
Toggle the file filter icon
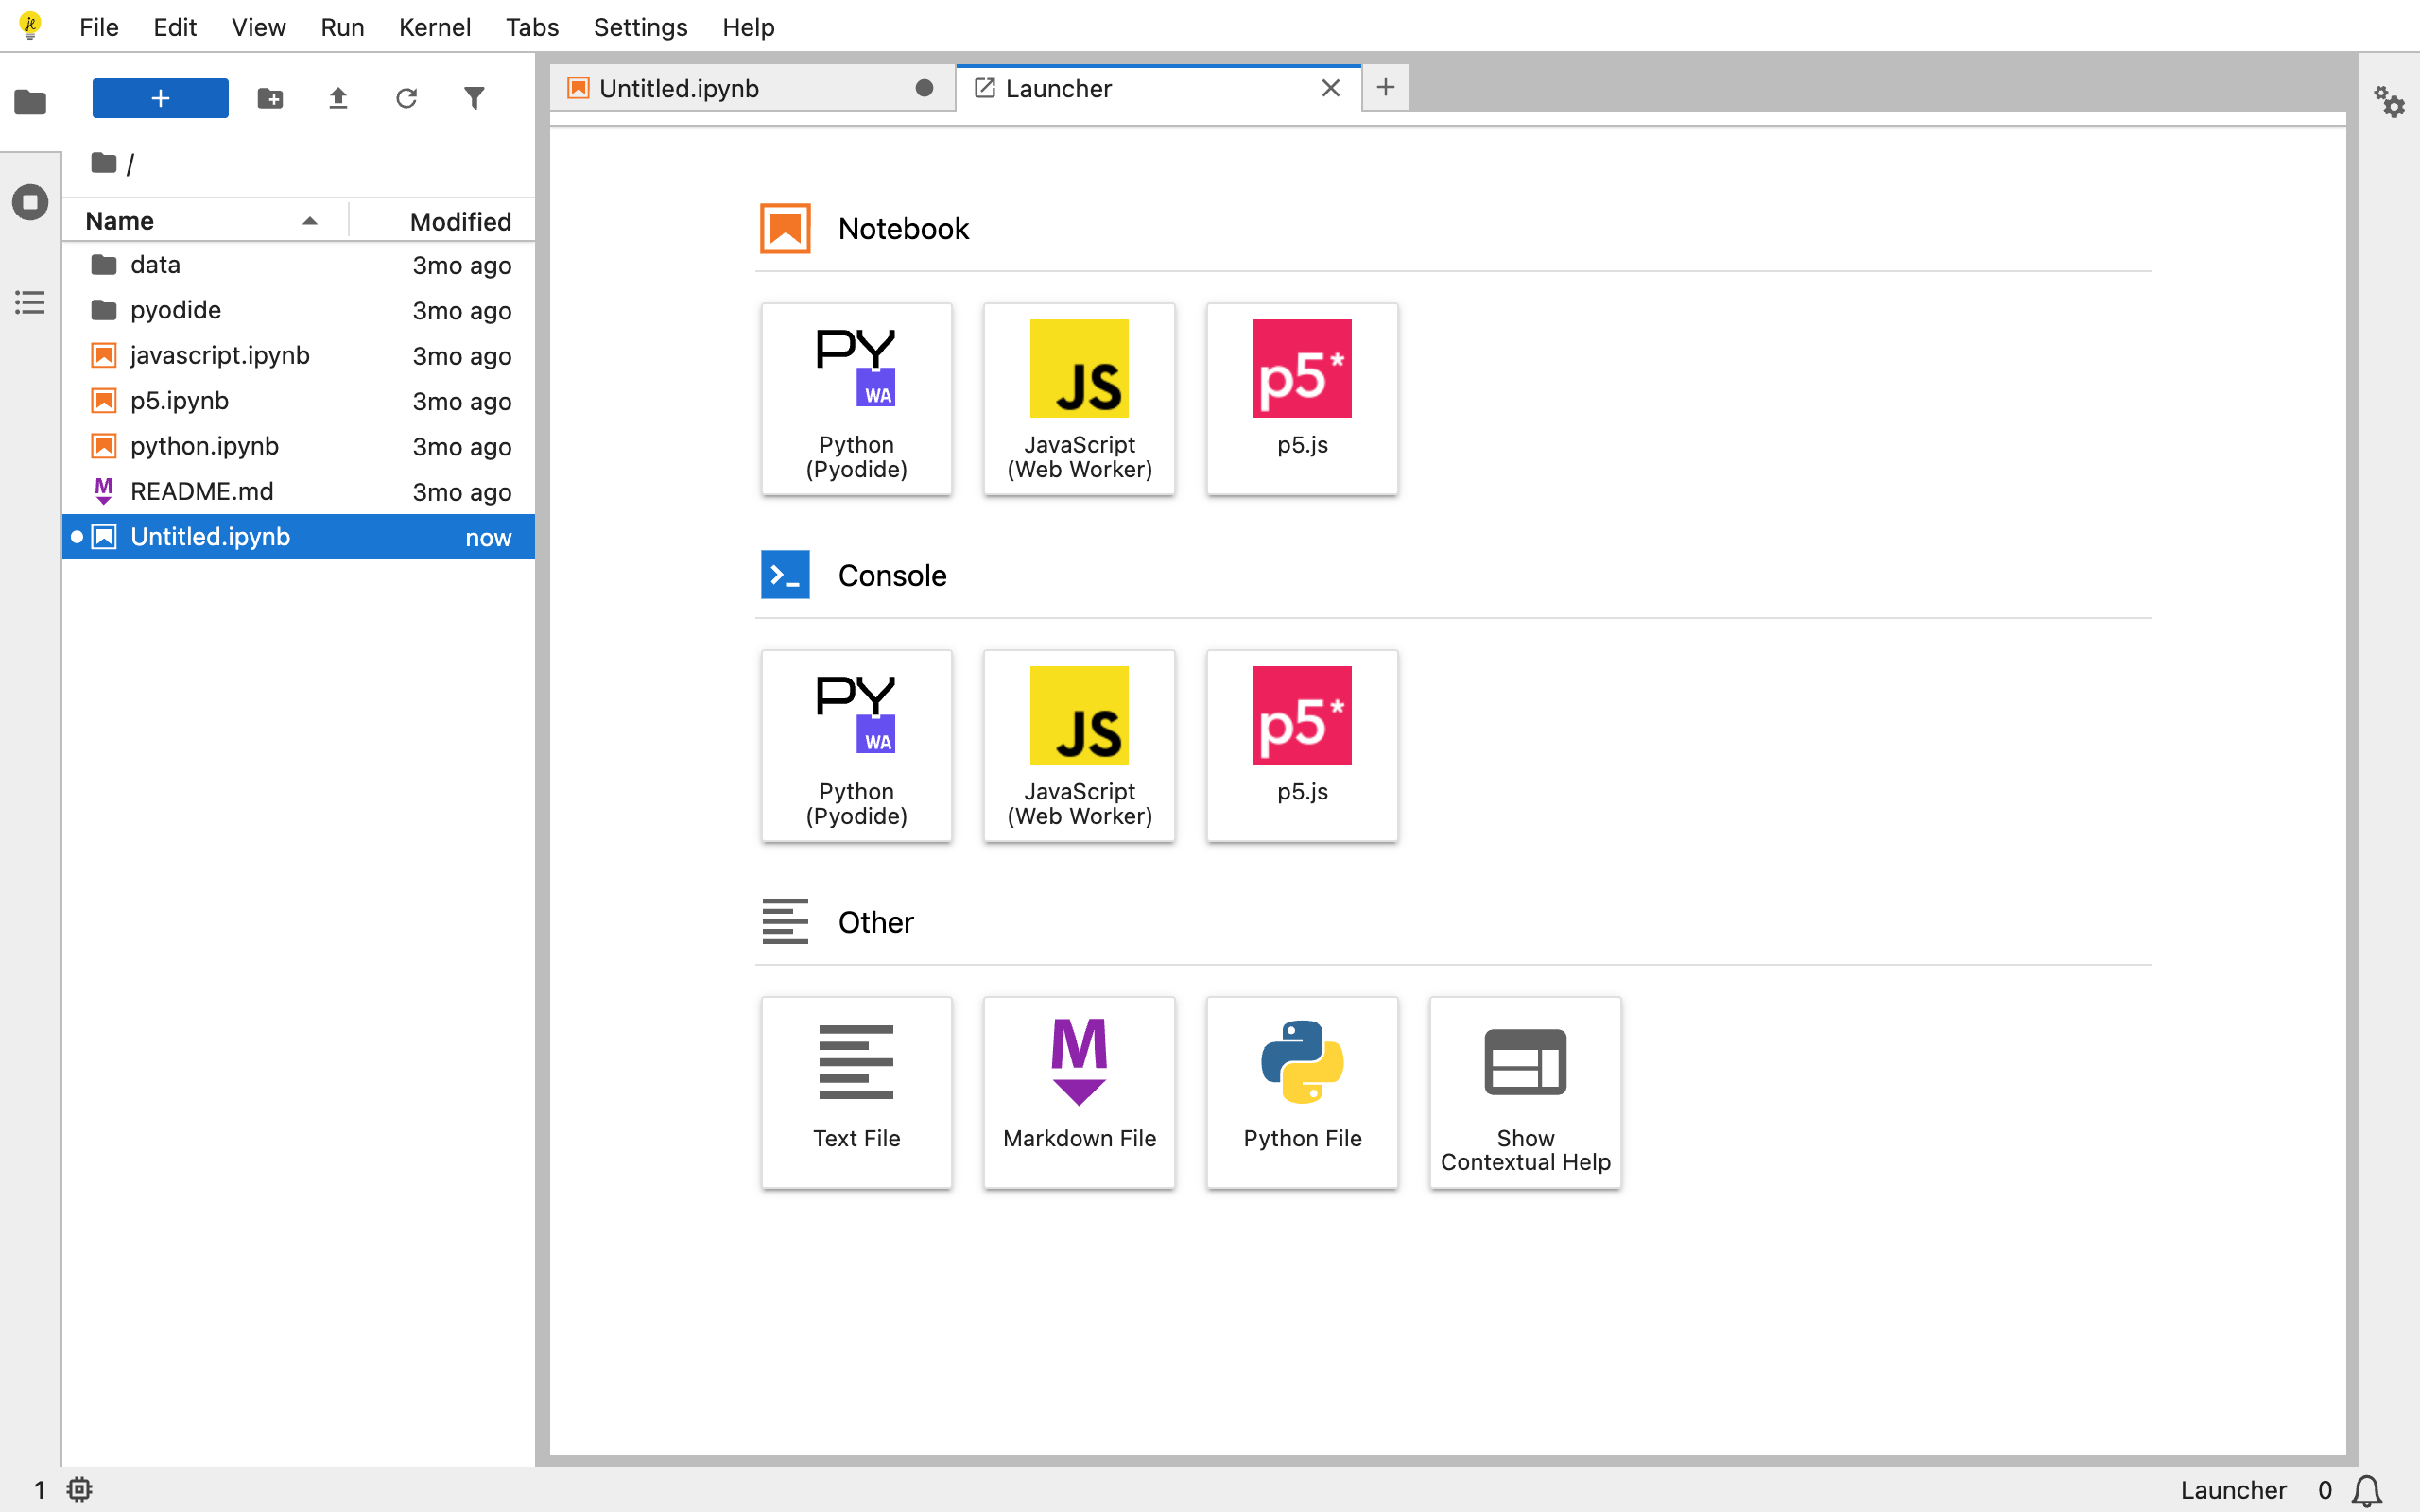tap(474, 98)
